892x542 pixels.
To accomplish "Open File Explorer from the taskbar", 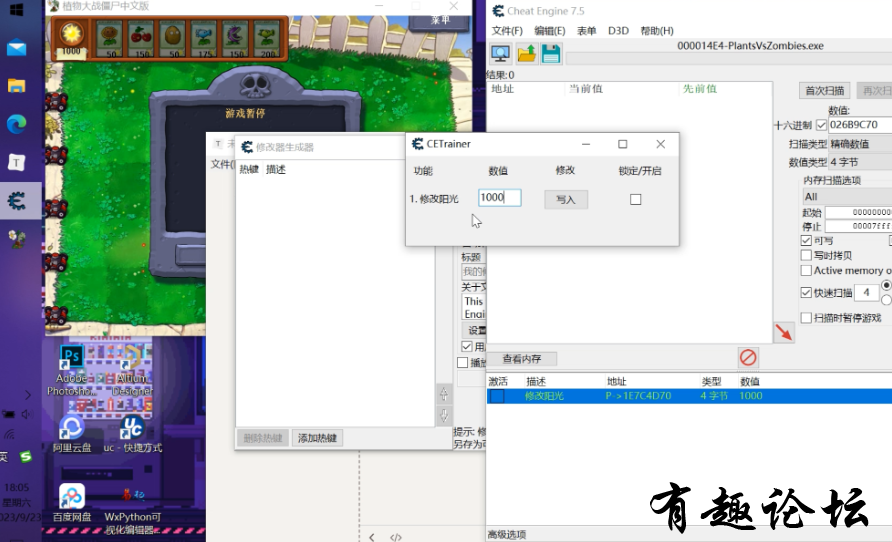I will click(16, 86).
